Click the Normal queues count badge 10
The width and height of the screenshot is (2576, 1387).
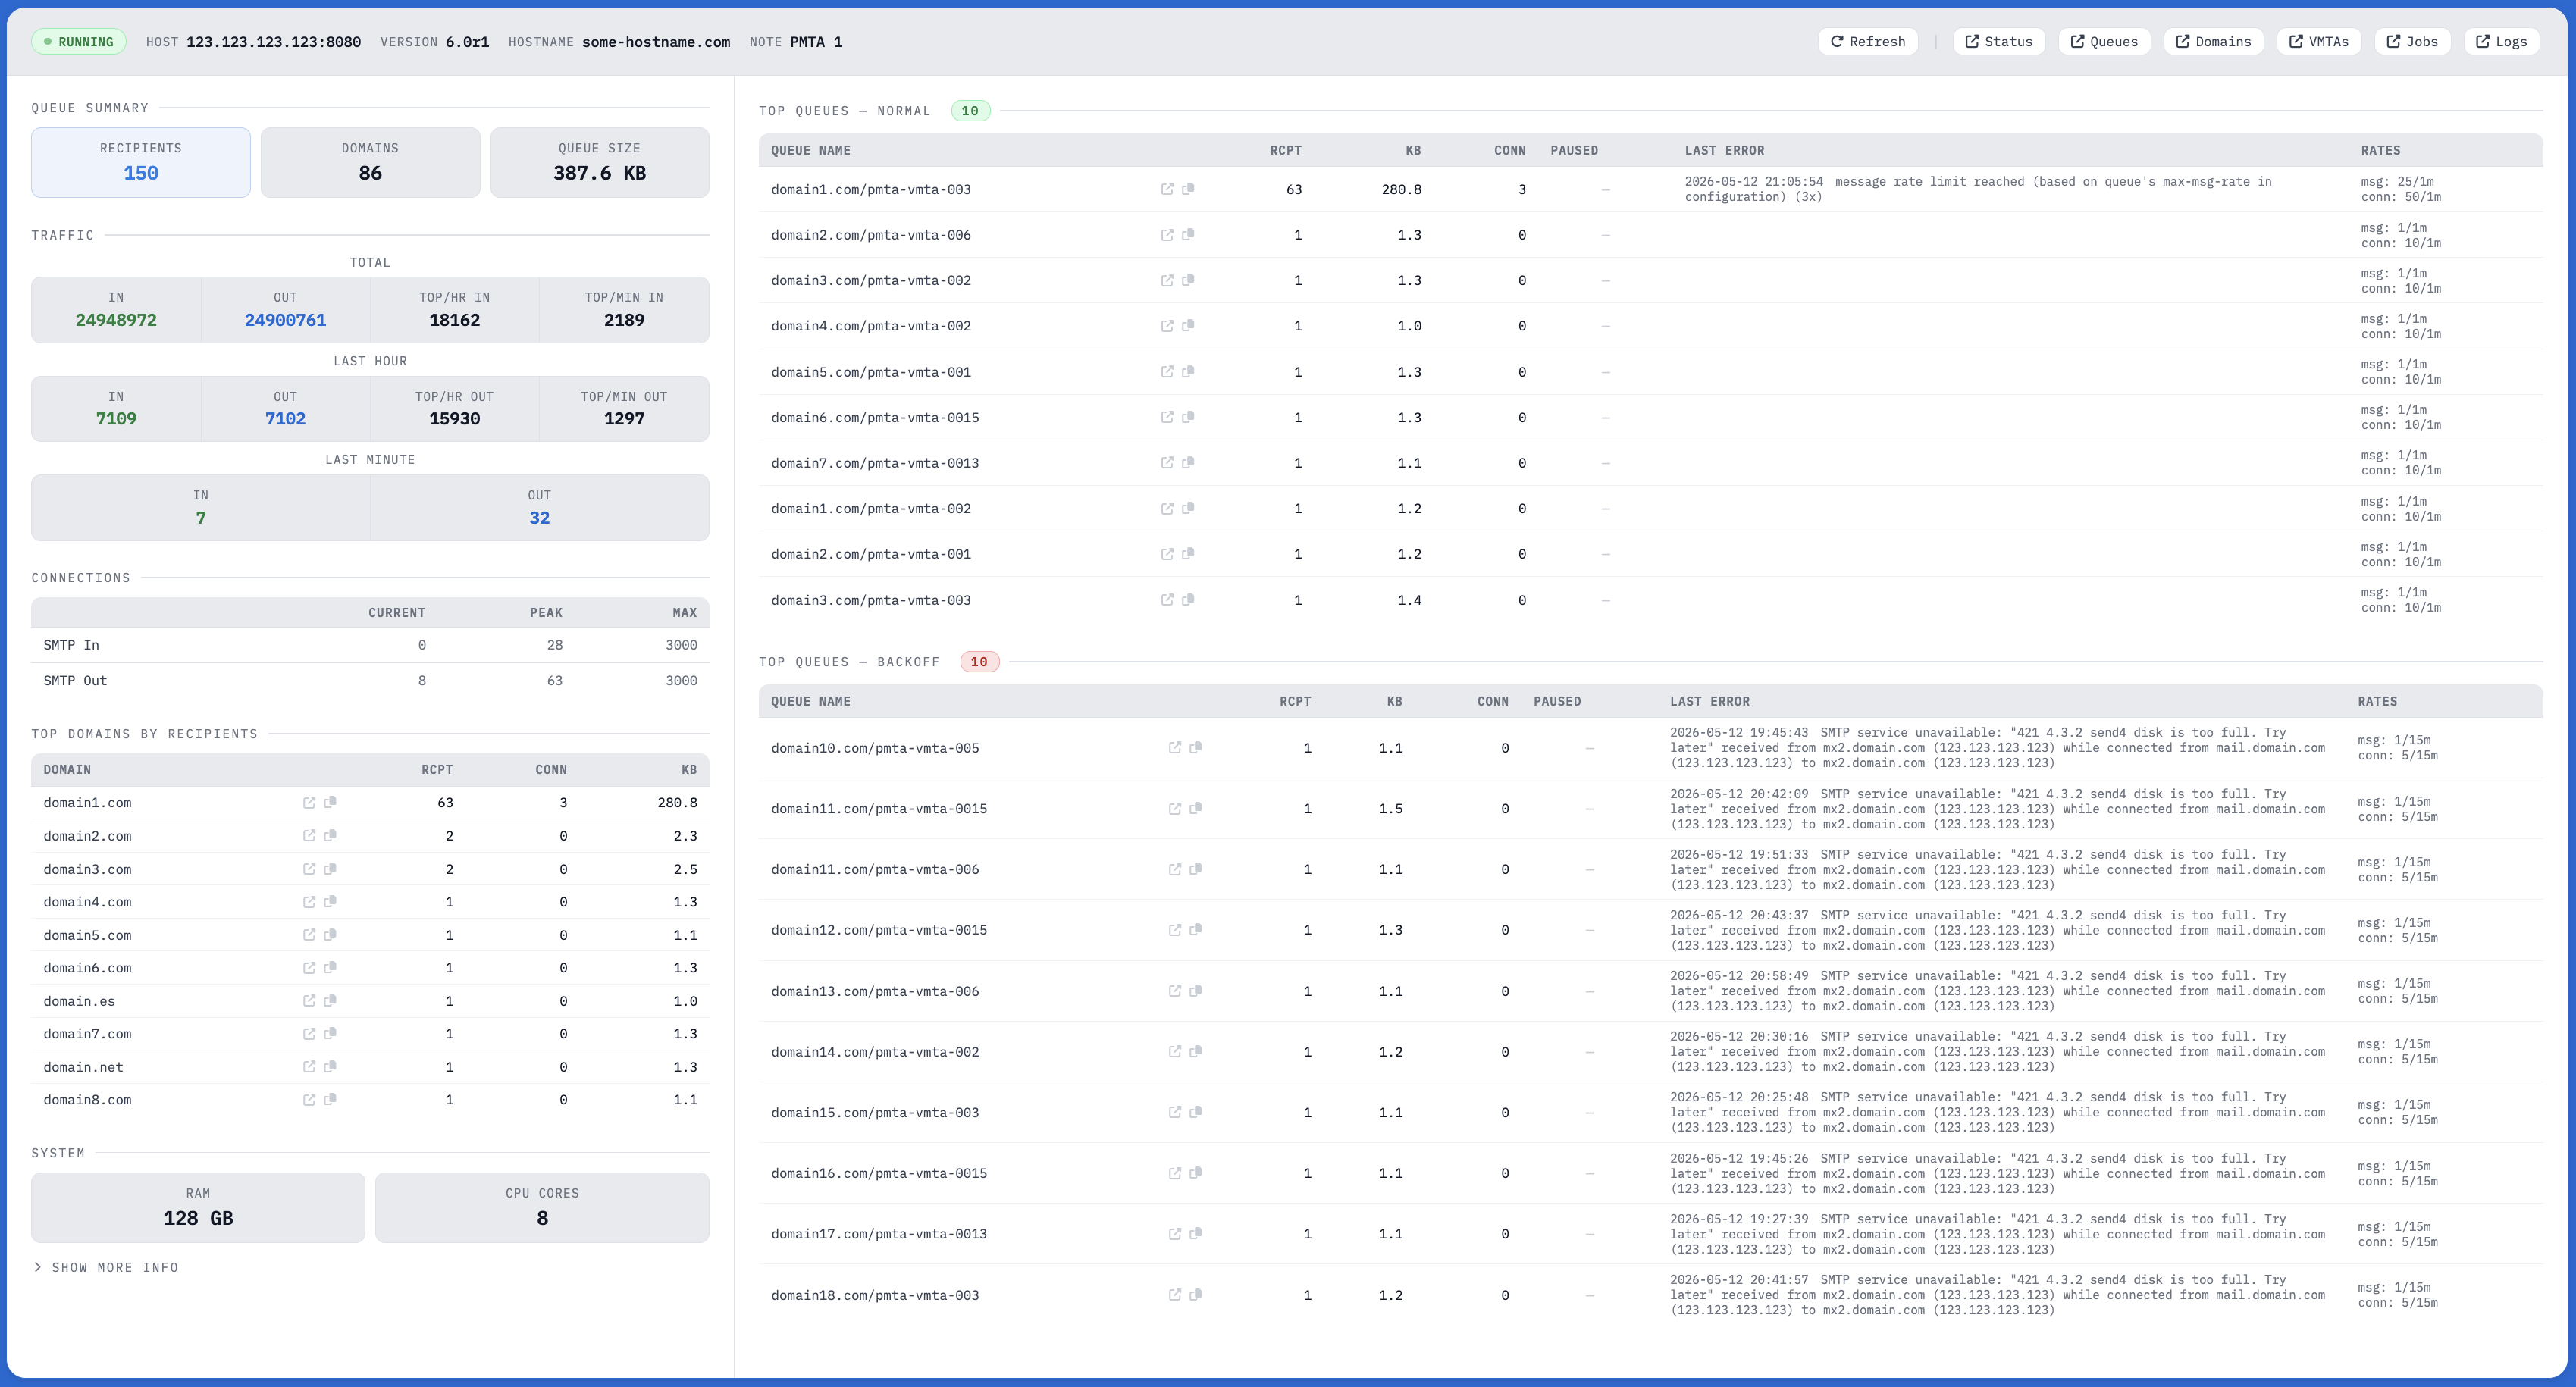tap(970, 111)
